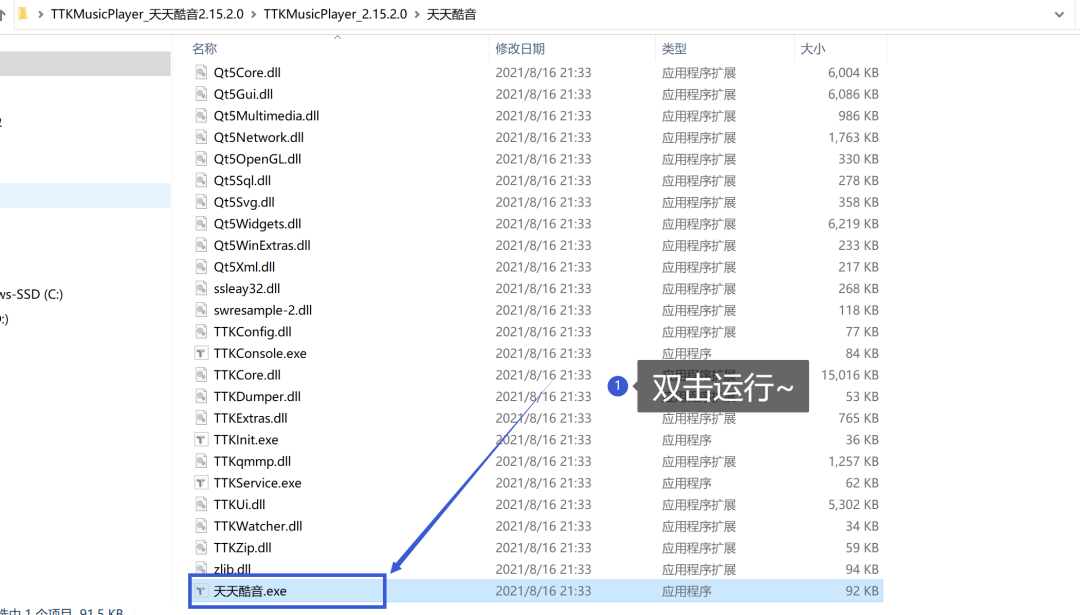Image resolution: width=1080 pixels, height=615 pixels.
Task: Click the TTKUi.dll file icon
Action: tap(200, 504)
